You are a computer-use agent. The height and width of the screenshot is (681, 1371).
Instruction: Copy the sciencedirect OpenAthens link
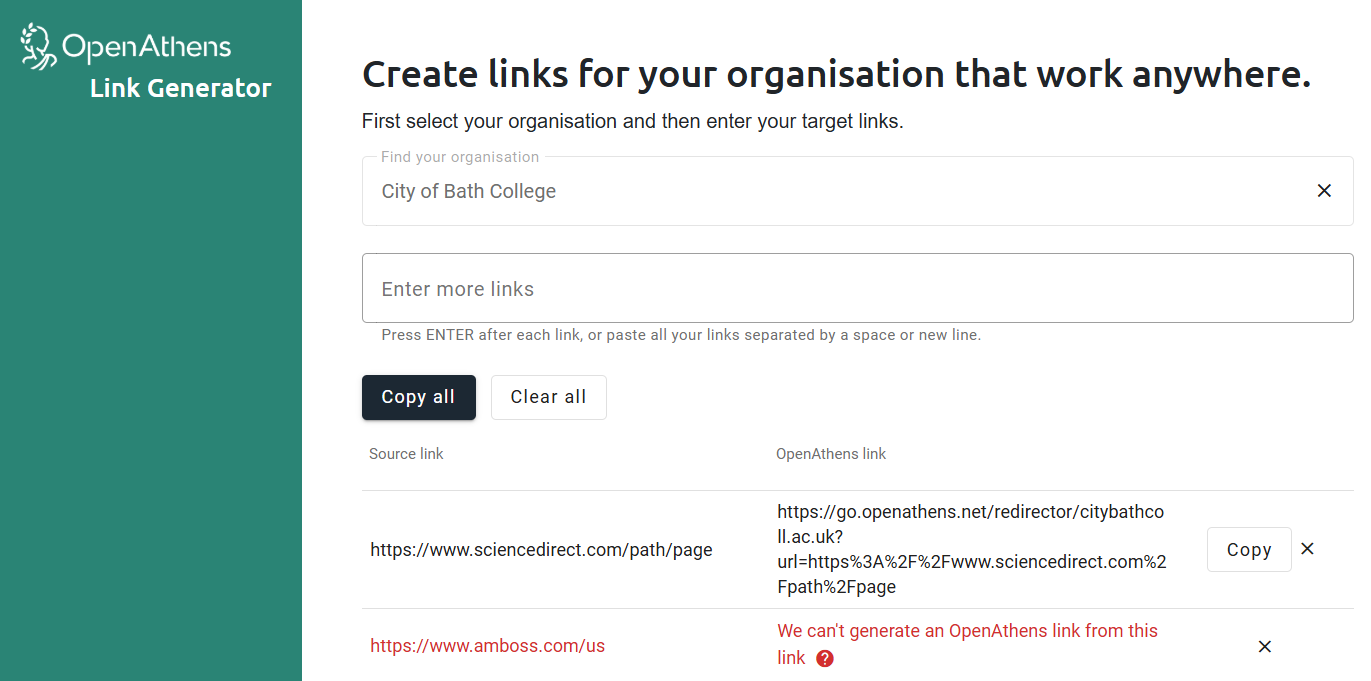(x=1249, y=550)
